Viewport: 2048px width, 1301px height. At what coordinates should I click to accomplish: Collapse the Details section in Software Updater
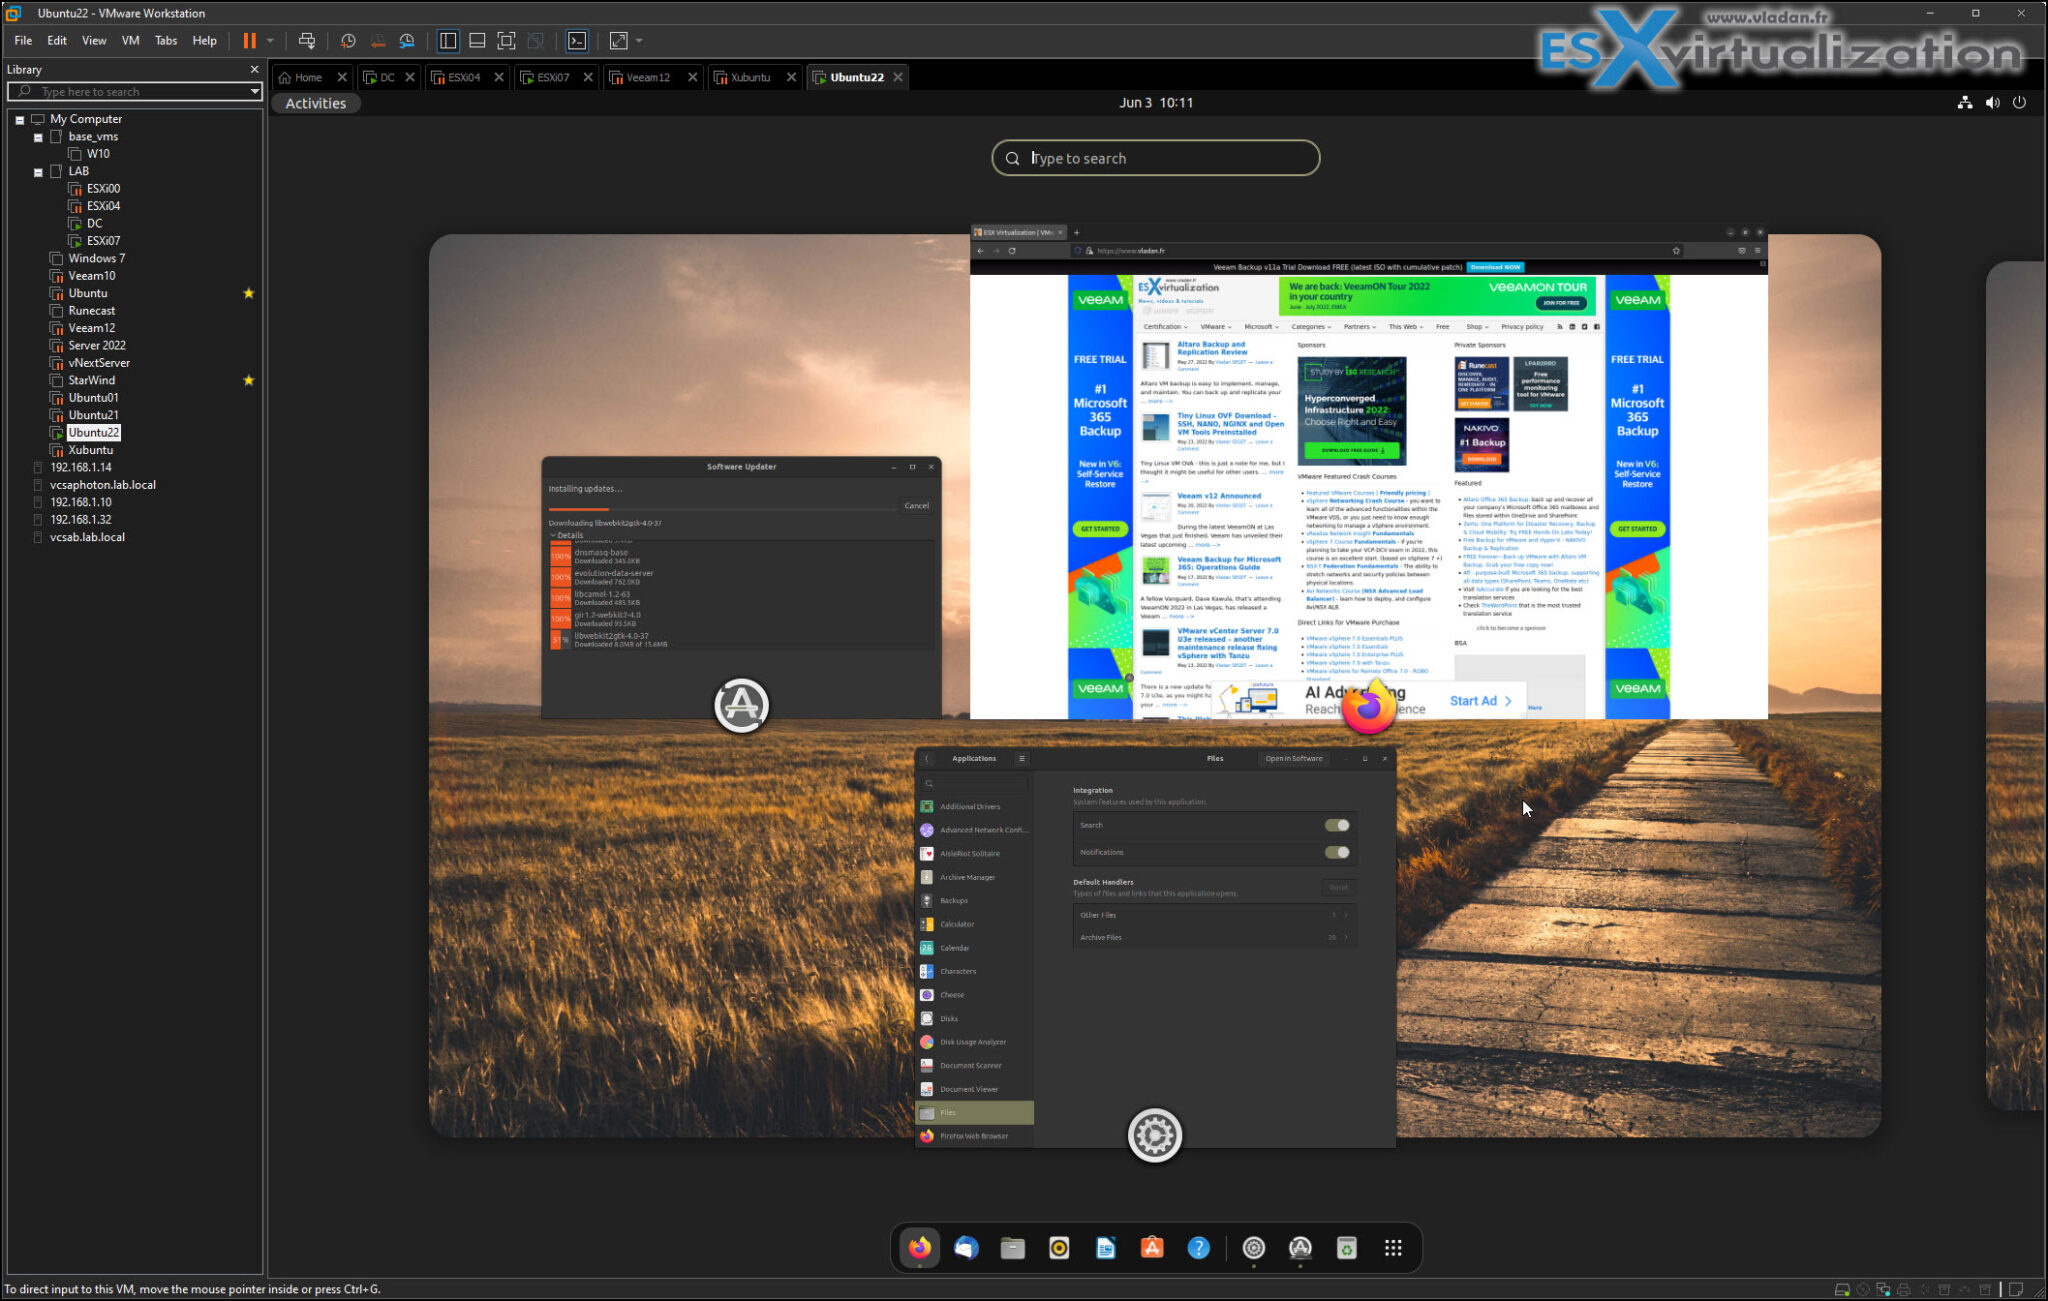552,534
